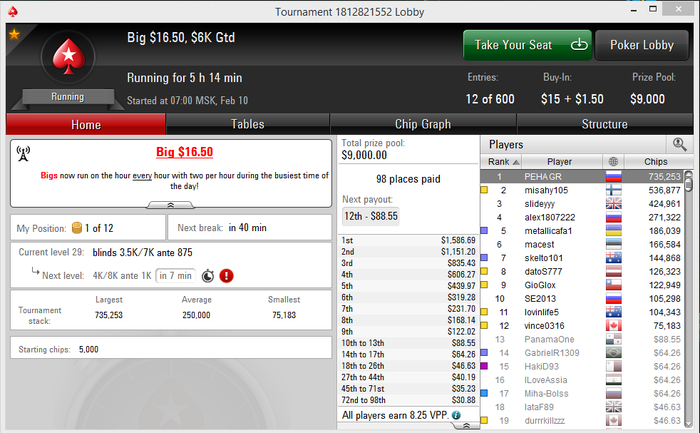Click the players list scrollbar

(x=689, y=299)
